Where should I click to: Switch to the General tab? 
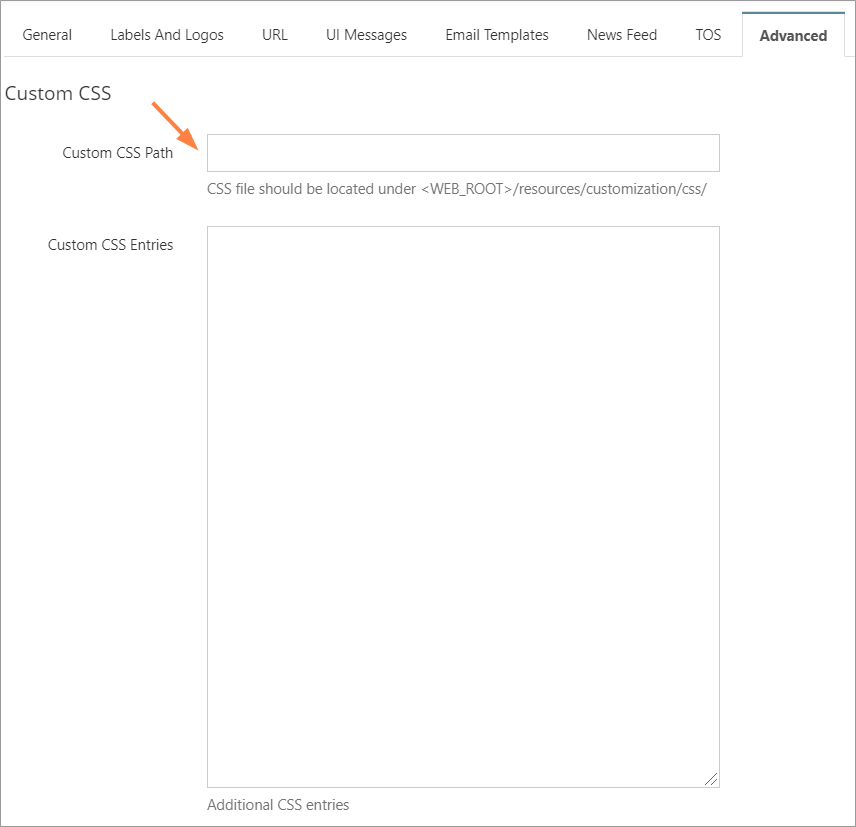pyautogui.click(x=46, y=34)
